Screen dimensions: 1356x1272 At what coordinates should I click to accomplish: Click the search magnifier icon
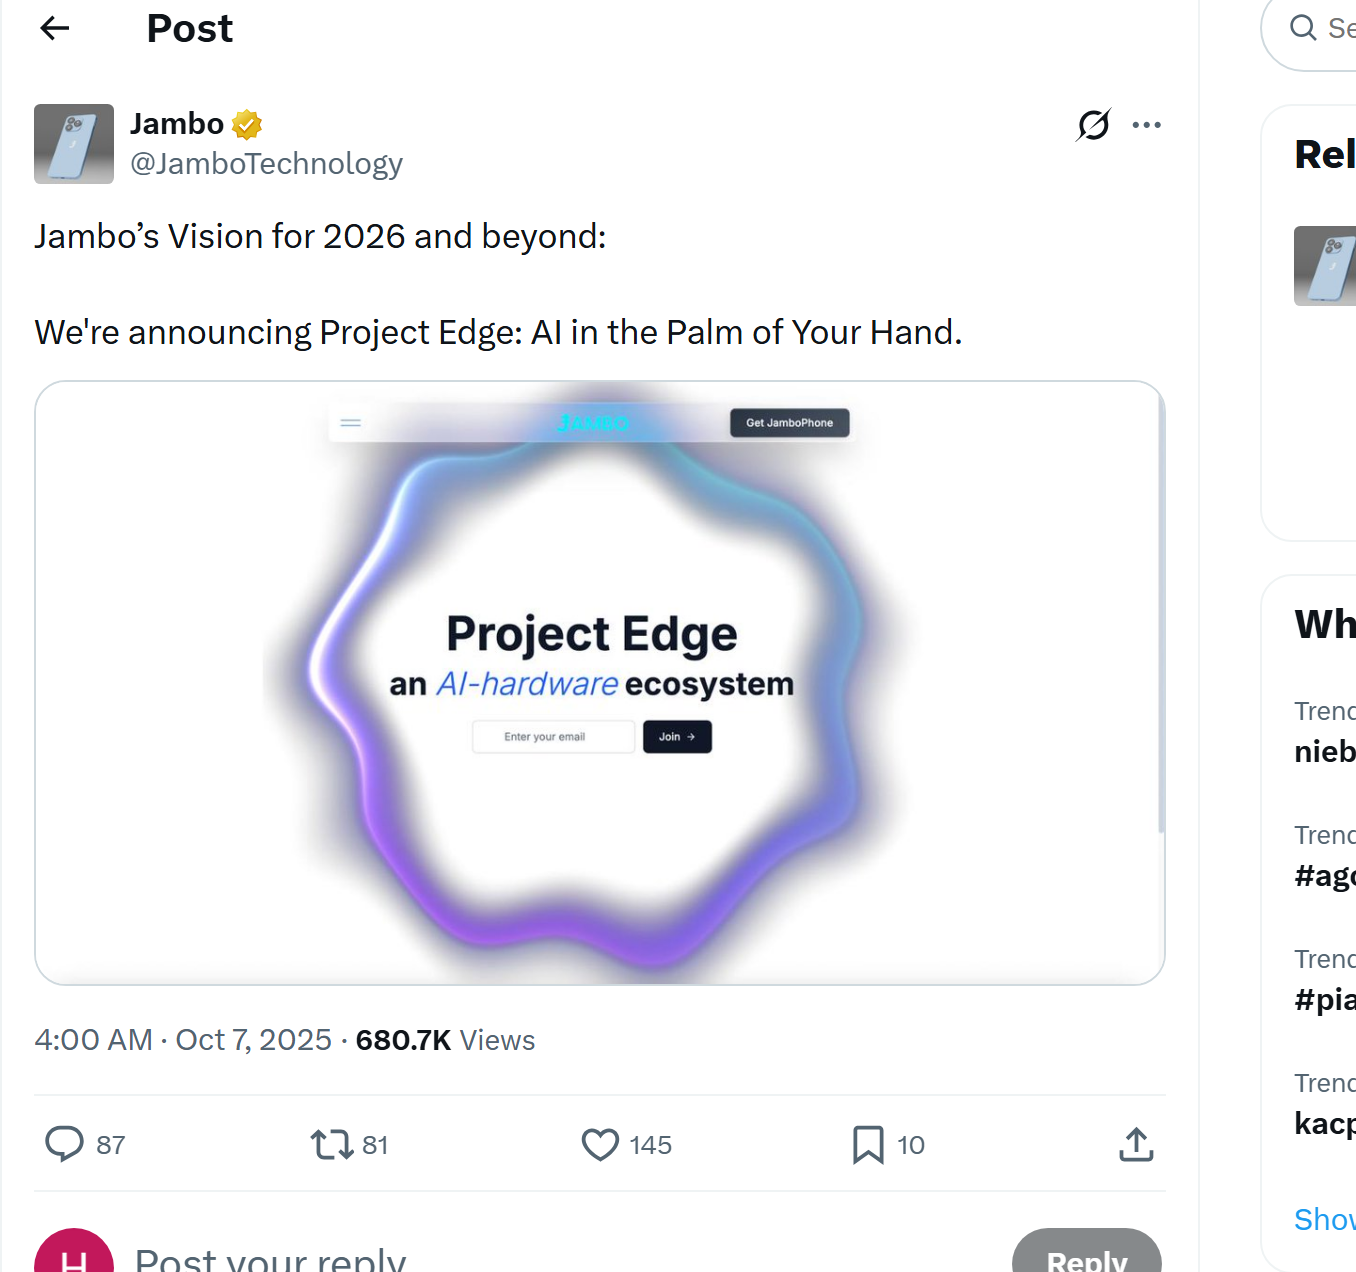click(x=1303, y=28)
